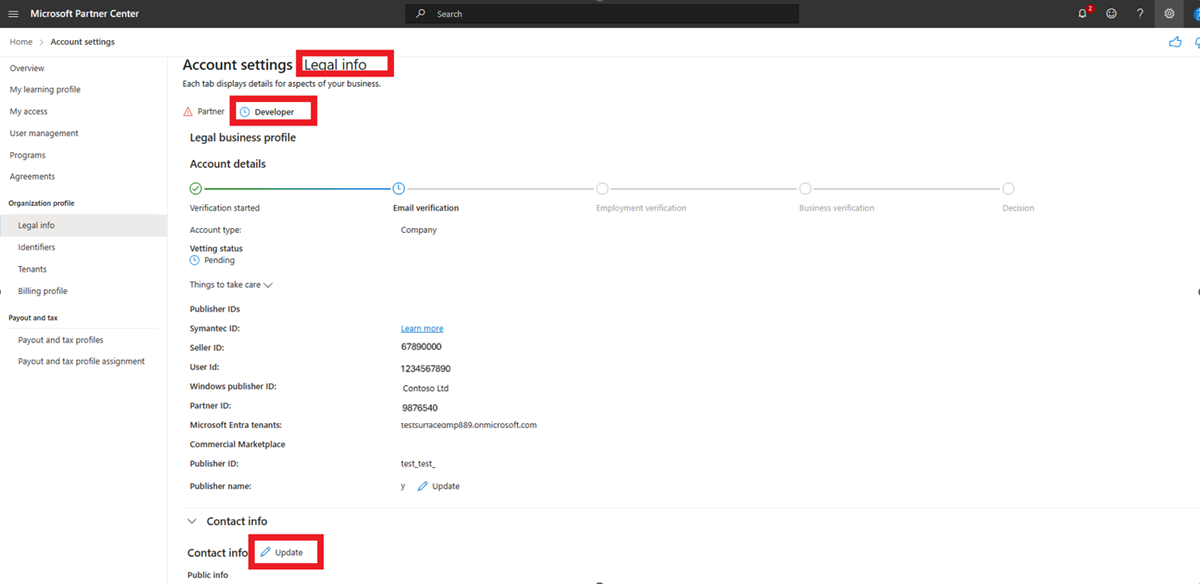The width and height of the screenshot is (1200, 584).
Task: Open My access in the sidebar
Action: point(28,112)
